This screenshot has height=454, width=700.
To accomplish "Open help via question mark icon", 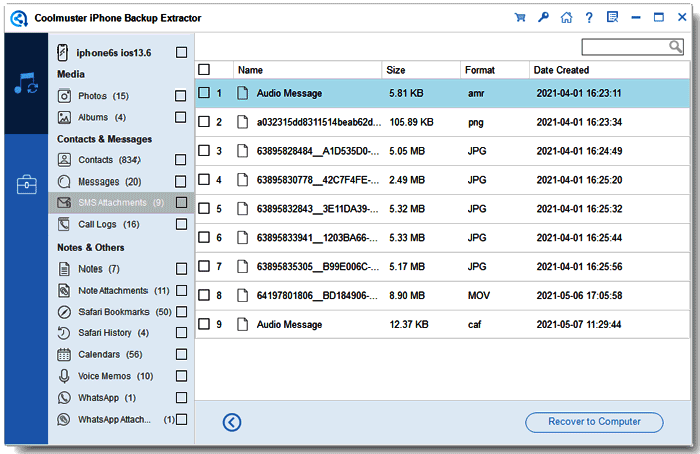I will pos(589,17).
